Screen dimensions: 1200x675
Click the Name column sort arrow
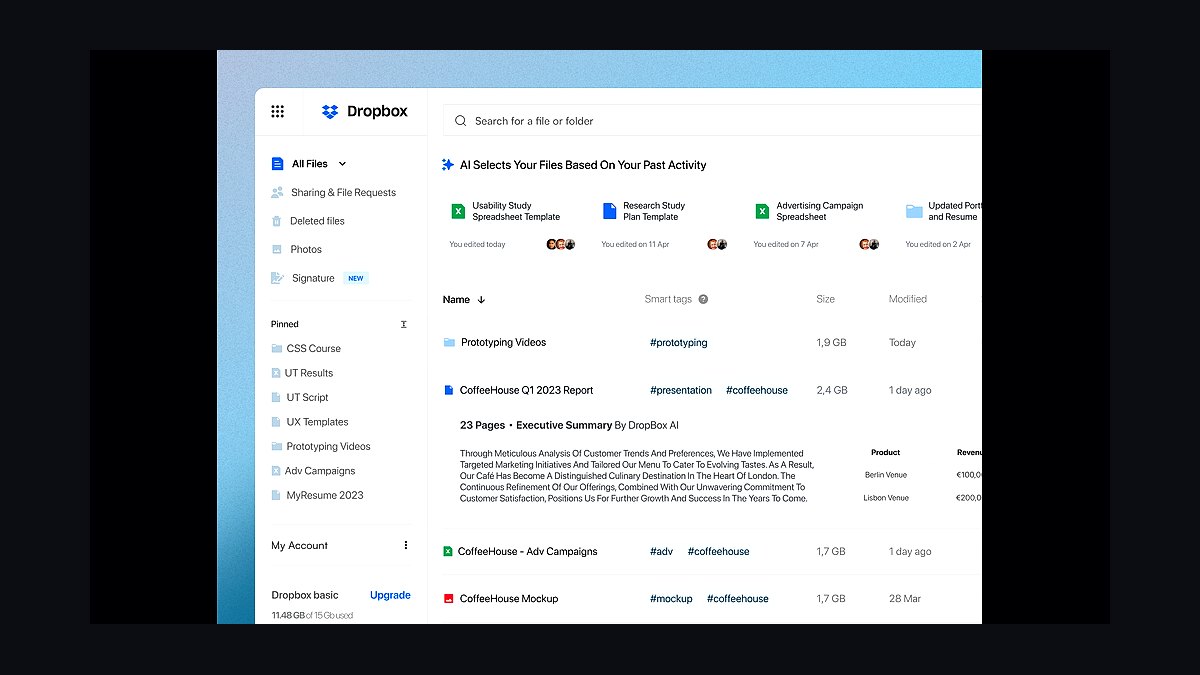pos(481,299)
